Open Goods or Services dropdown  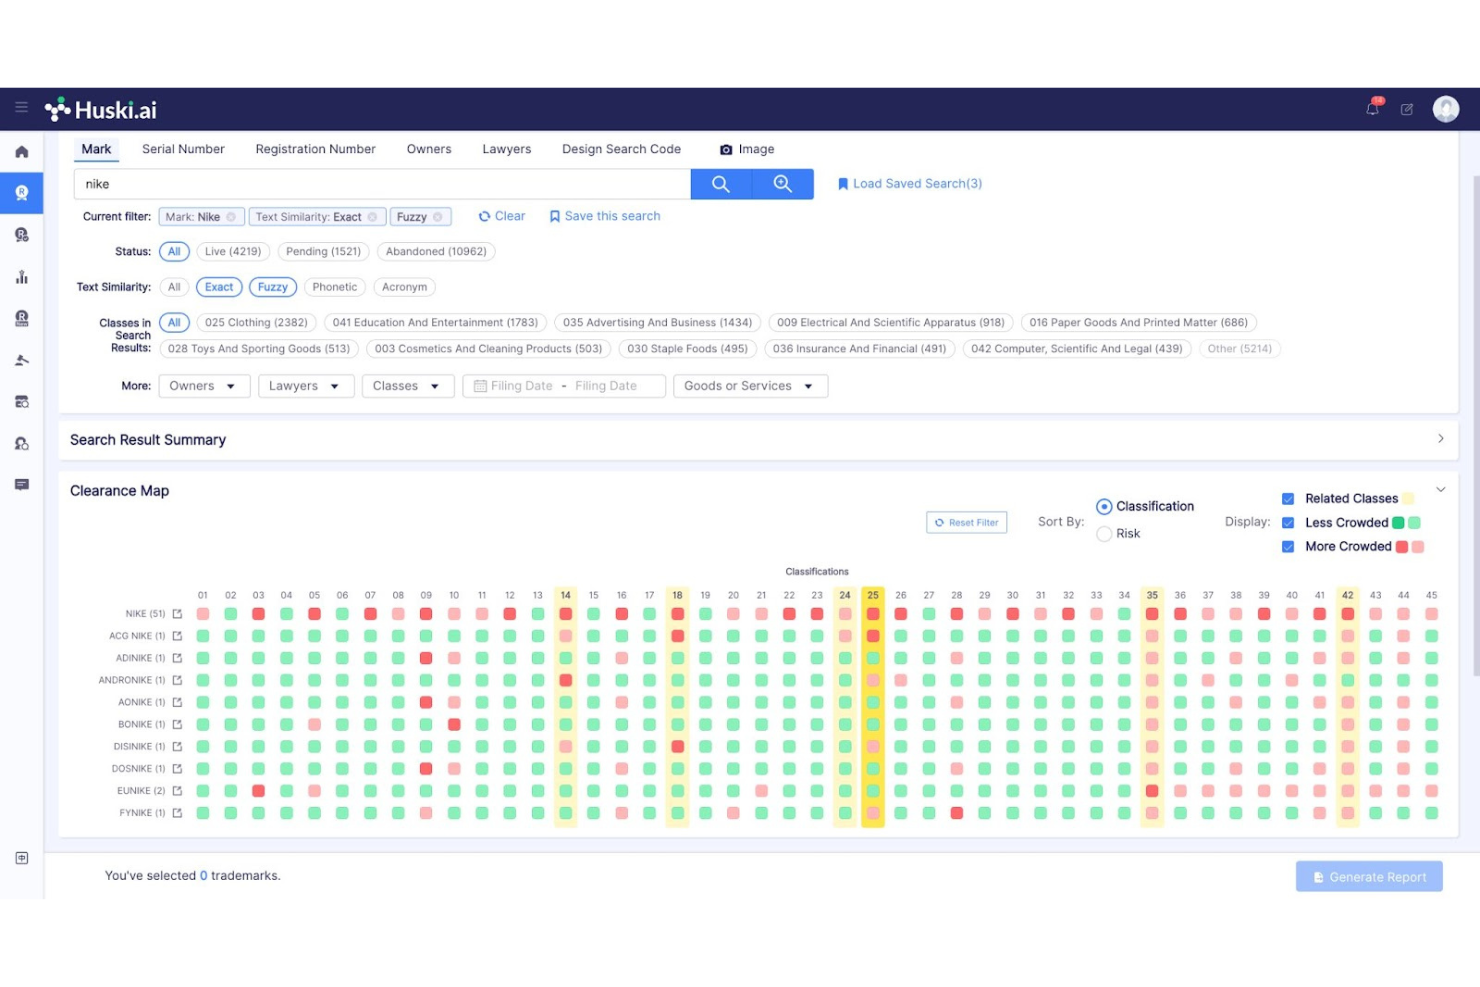750,386
